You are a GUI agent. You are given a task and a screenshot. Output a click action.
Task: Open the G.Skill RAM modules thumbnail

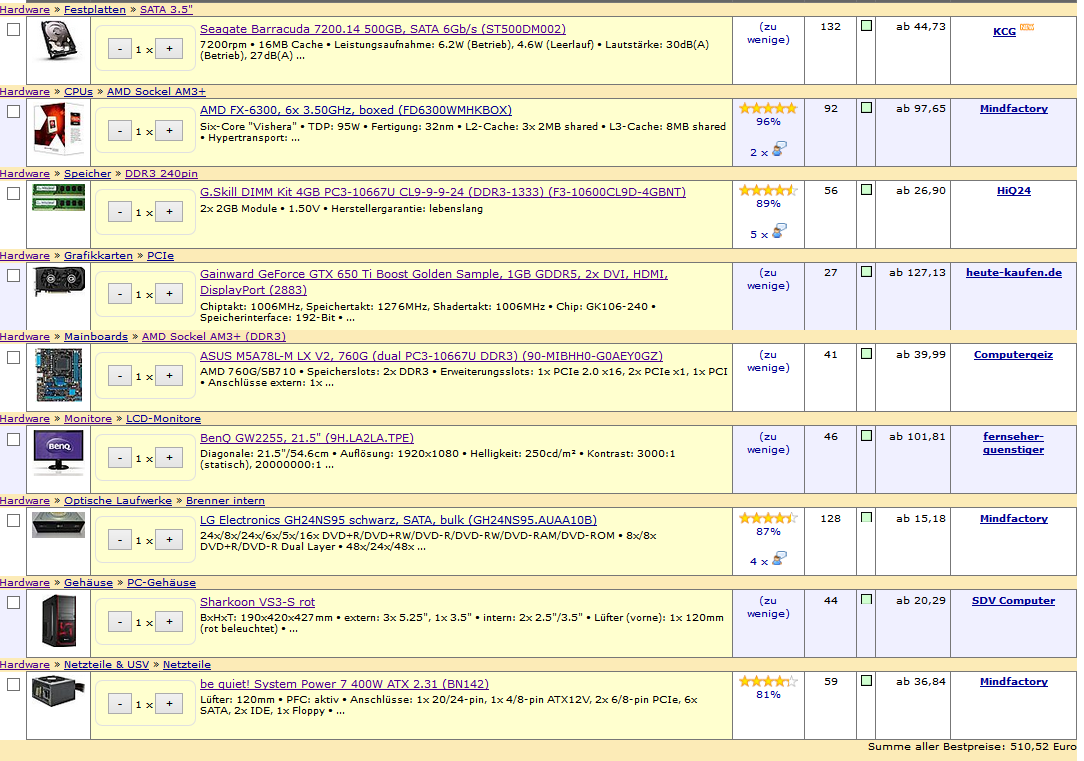pos(59,198)
